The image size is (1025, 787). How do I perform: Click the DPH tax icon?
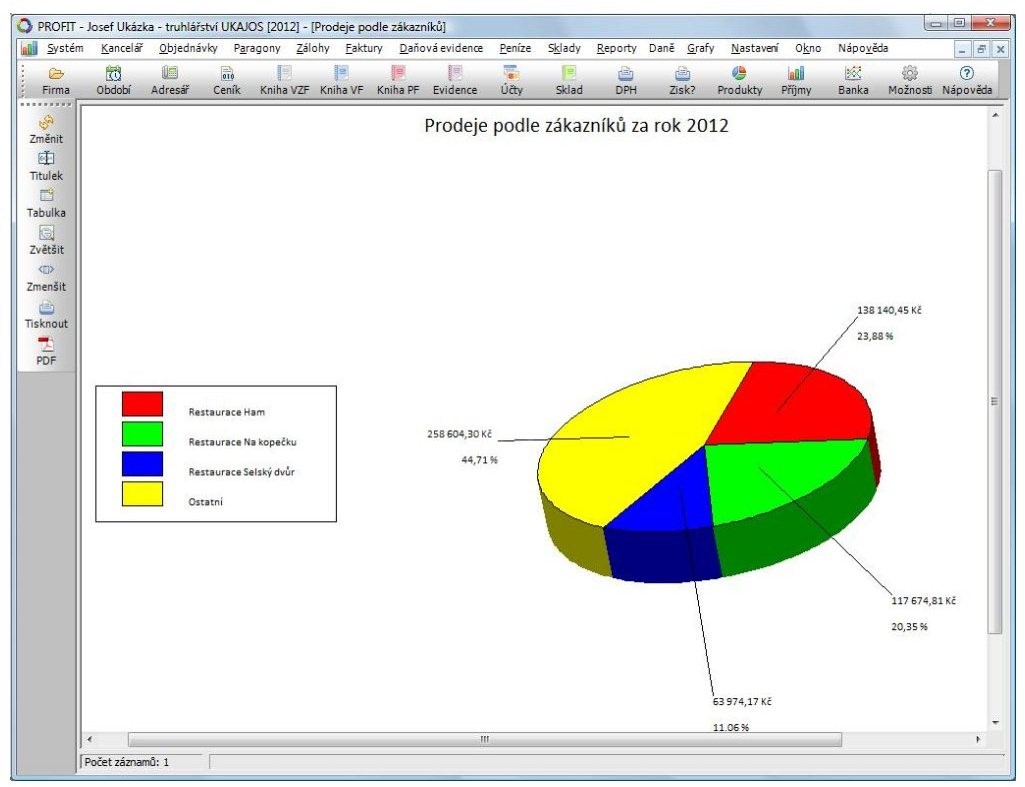(x=626, y=80)
